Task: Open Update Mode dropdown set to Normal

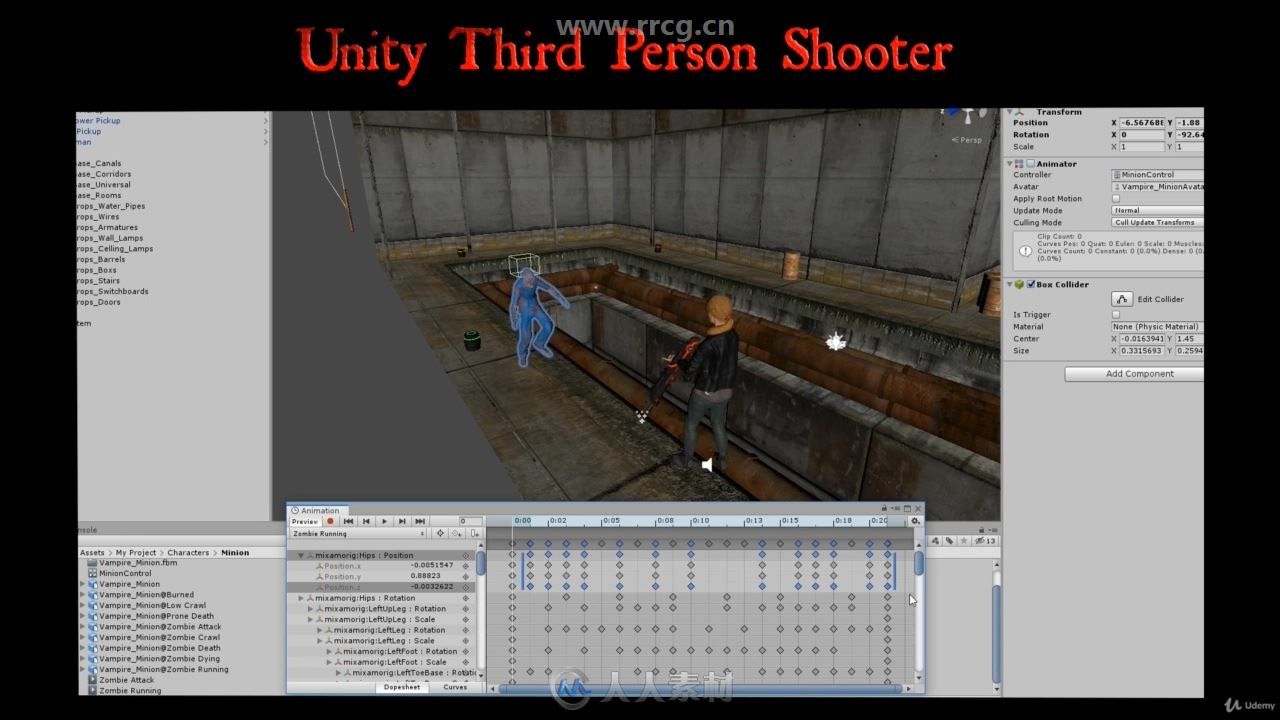Action: point(1157,210)
